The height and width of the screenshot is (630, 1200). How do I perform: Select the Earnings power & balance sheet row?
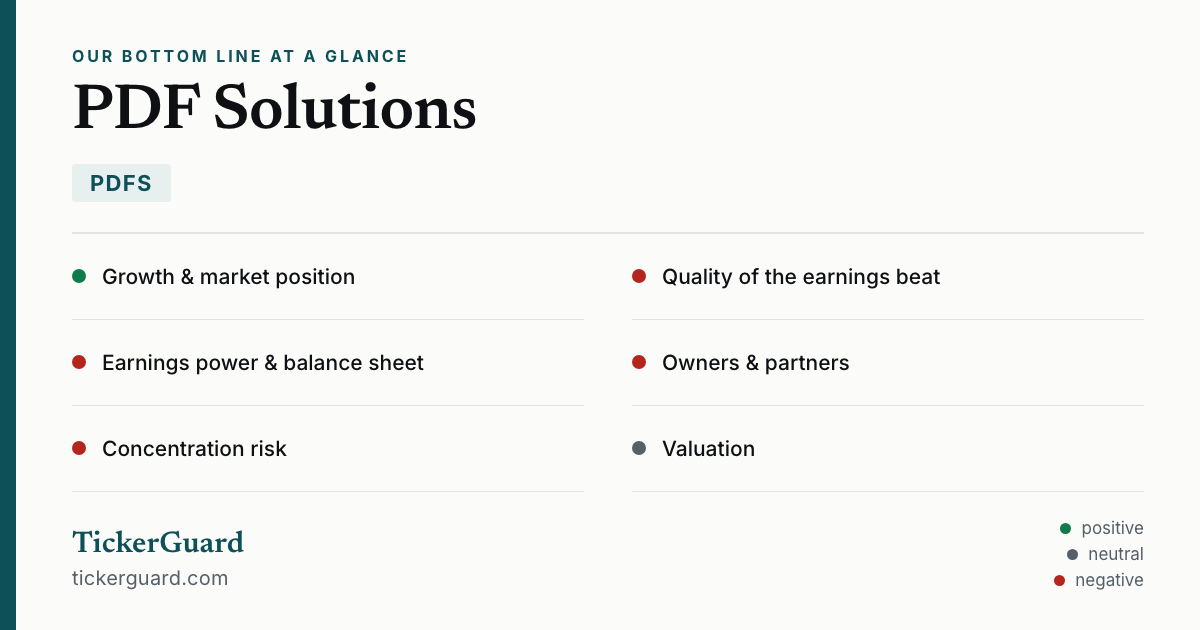coord(328,363)
